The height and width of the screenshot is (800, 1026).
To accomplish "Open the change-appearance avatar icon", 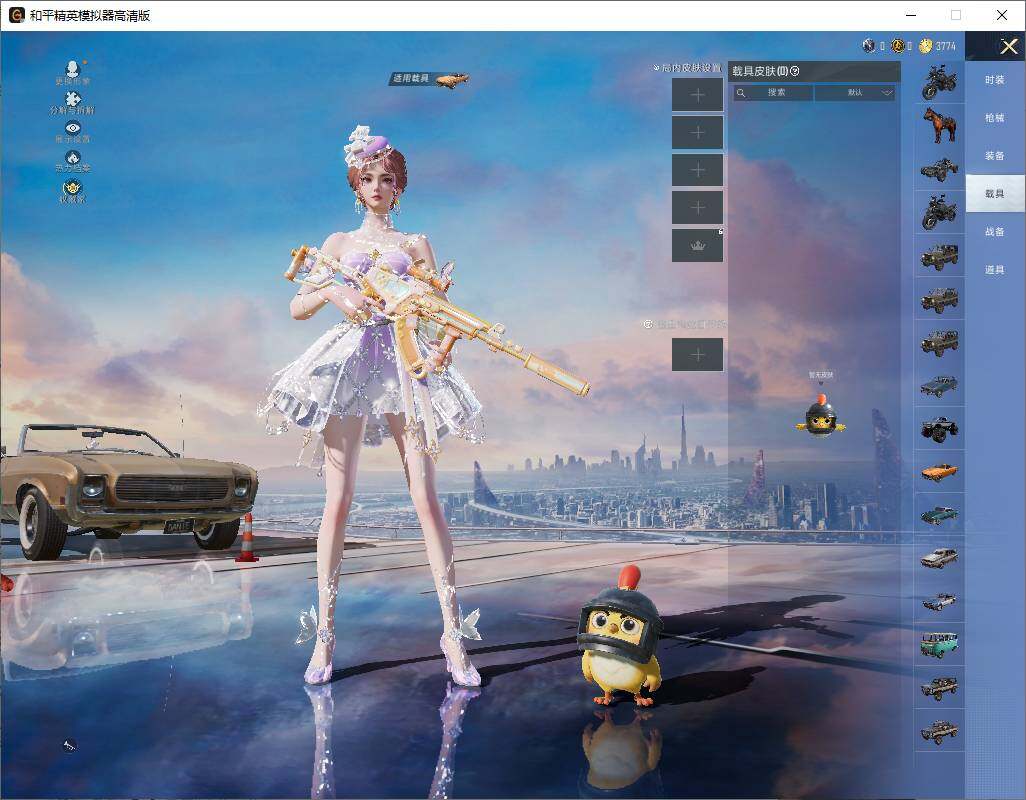I will click(73, 69).
